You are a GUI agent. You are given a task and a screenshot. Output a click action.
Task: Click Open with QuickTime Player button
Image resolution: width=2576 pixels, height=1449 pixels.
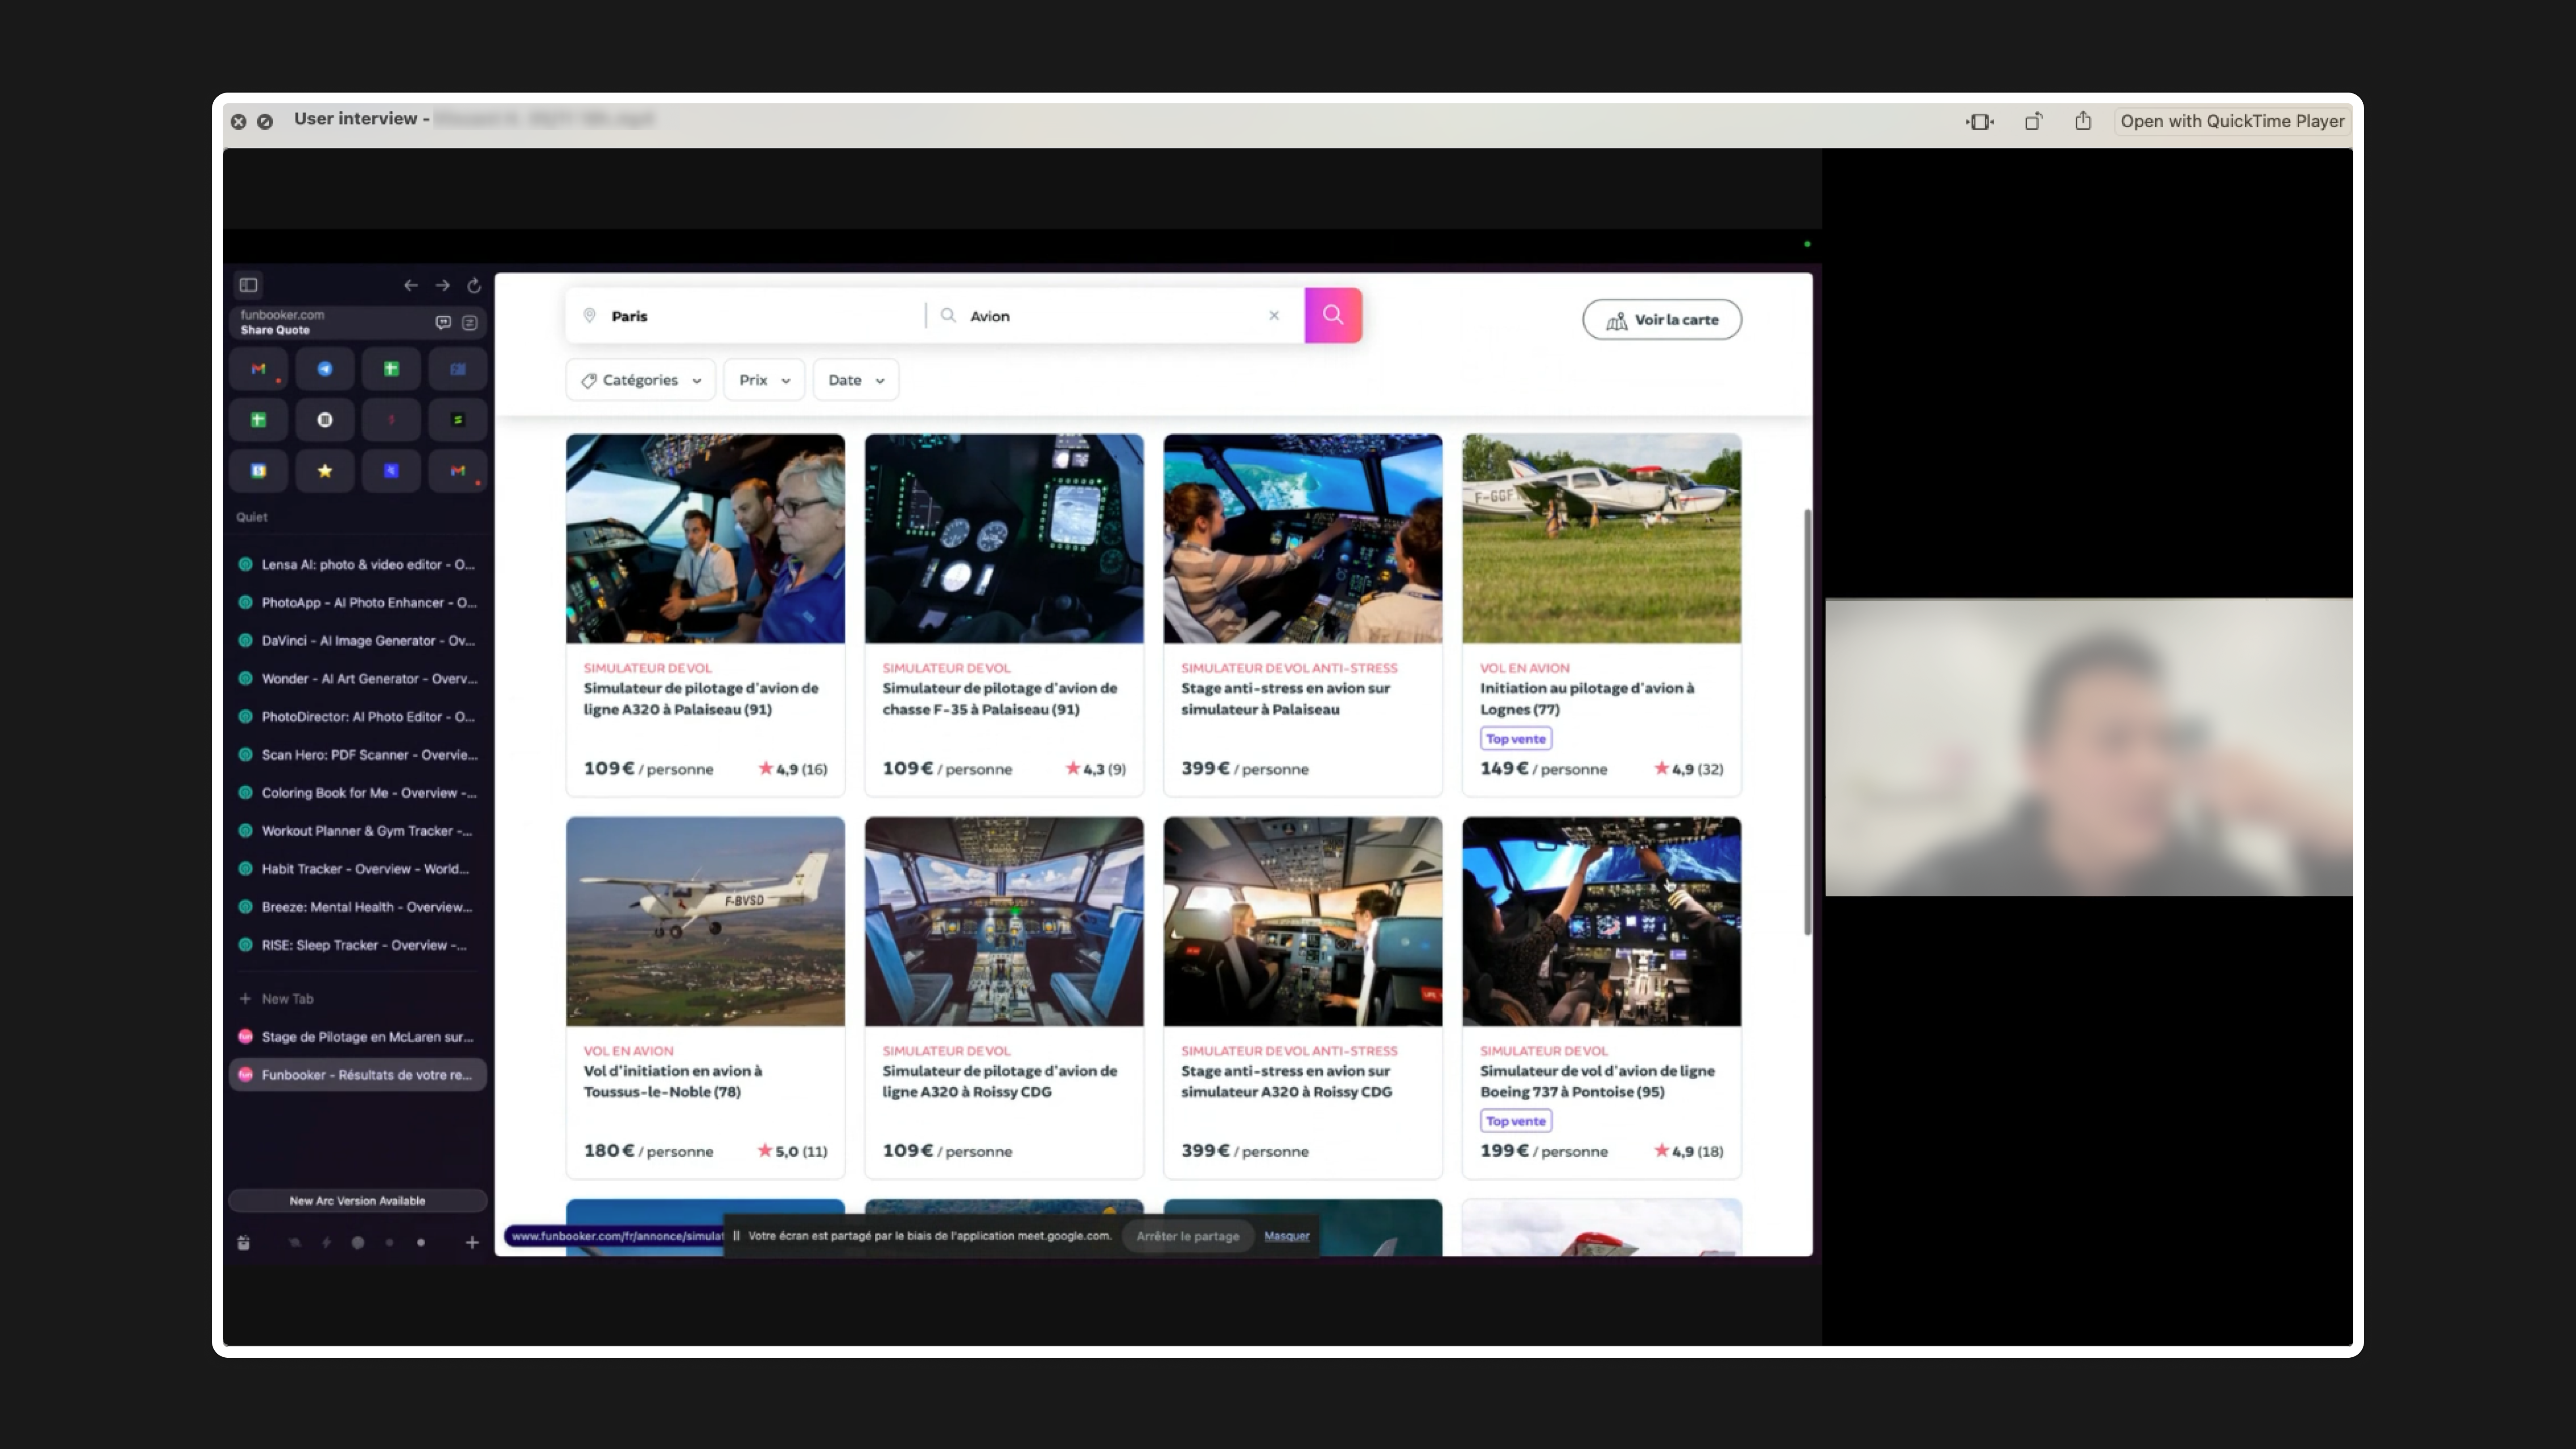click(2232, 121)
